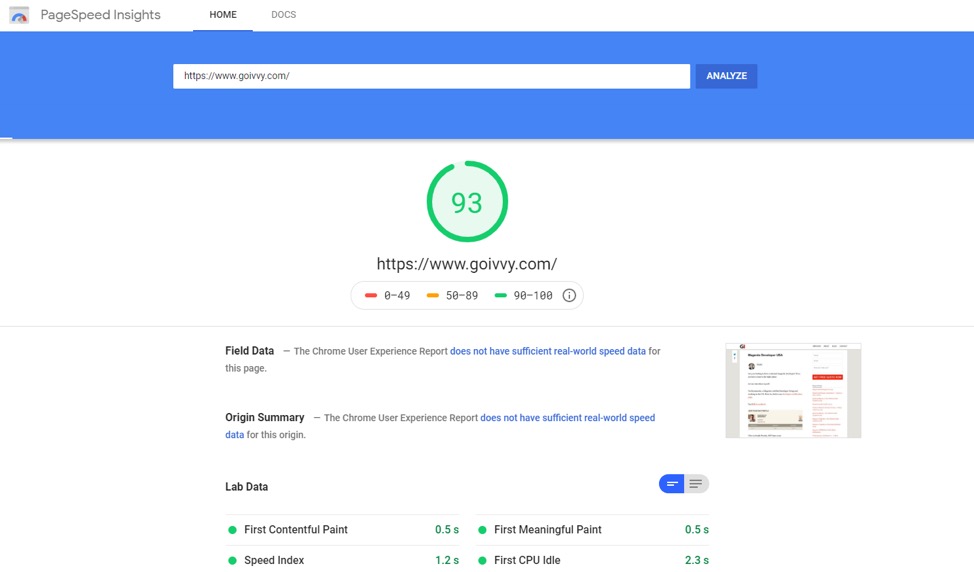Click the 1.2 s Speed Index value
The image size is (974, 572).
point(447,560)
